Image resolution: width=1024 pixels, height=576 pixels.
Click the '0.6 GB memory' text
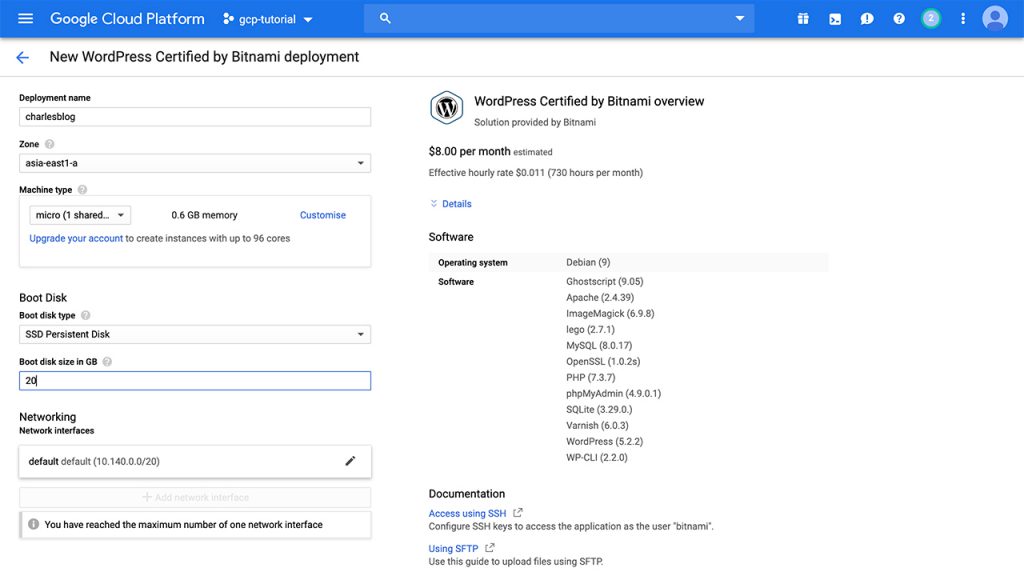204,215
